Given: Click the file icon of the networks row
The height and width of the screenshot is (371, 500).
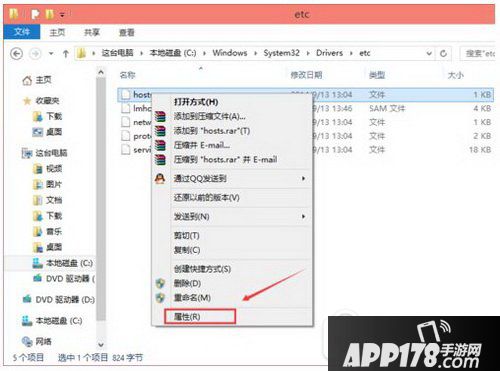Looking at the screenshot, I should [x=126, y=122].
